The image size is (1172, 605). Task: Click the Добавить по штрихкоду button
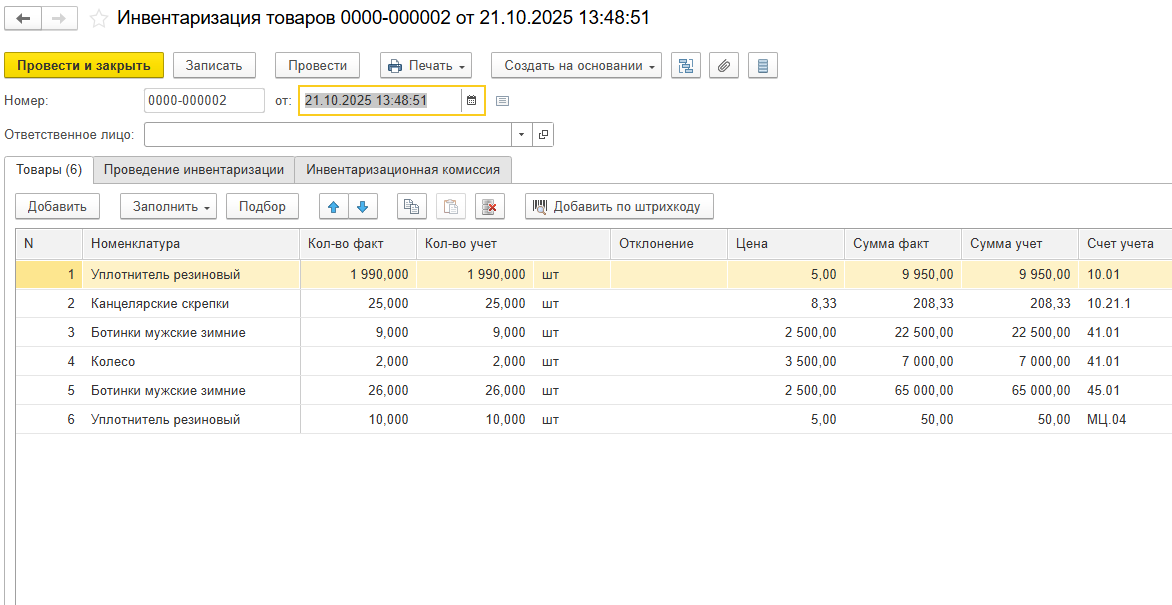(x=619, y=207)
